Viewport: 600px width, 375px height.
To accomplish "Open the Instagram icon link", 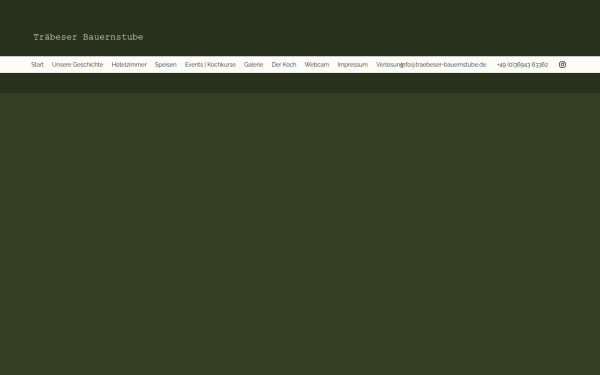I will click(562, 65).
